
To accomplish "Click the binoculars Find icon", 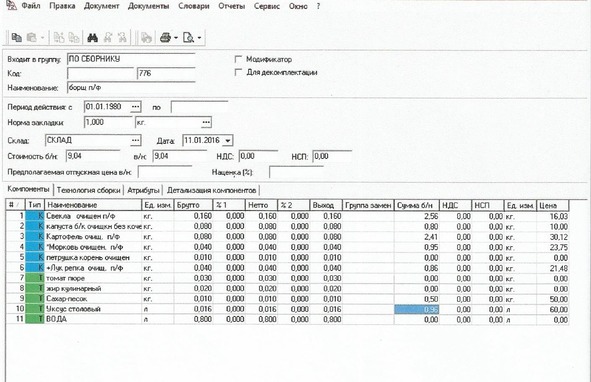I will point(93,37).
